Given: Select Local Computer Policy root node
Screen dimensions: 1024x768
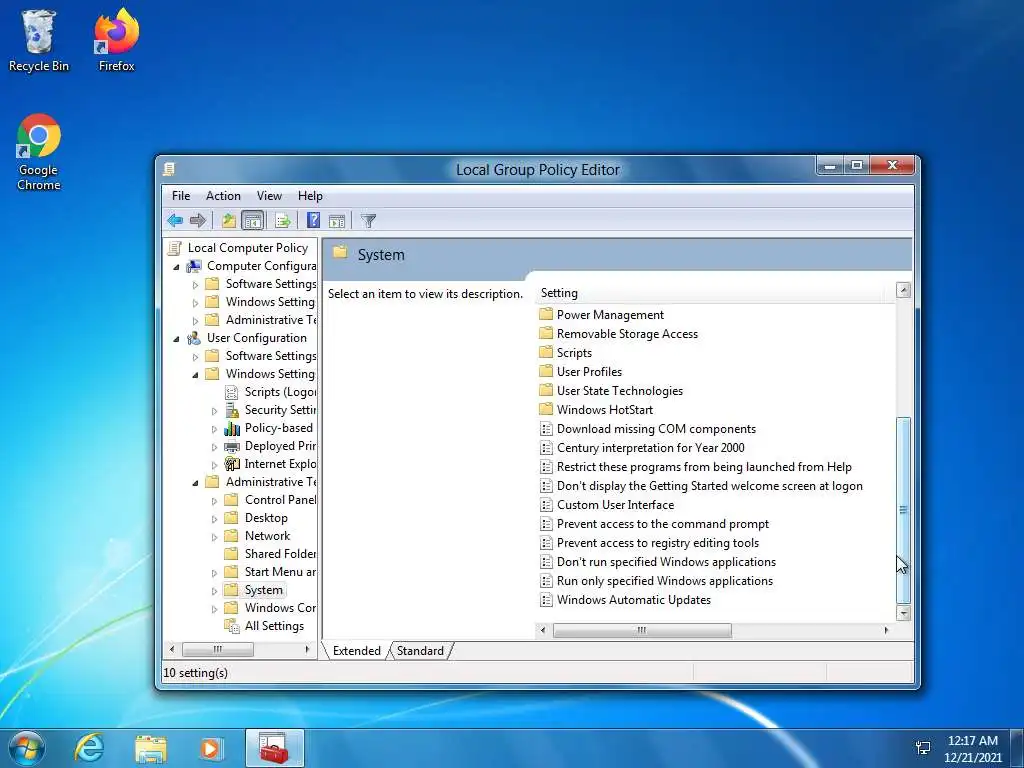Looking at the screenshot, I should (248, 248).
